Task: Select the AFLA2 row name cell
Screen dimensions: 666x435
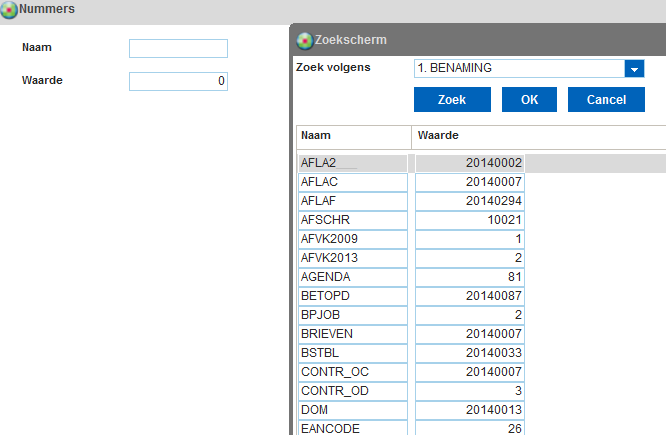Action: (x=353, y=163)
